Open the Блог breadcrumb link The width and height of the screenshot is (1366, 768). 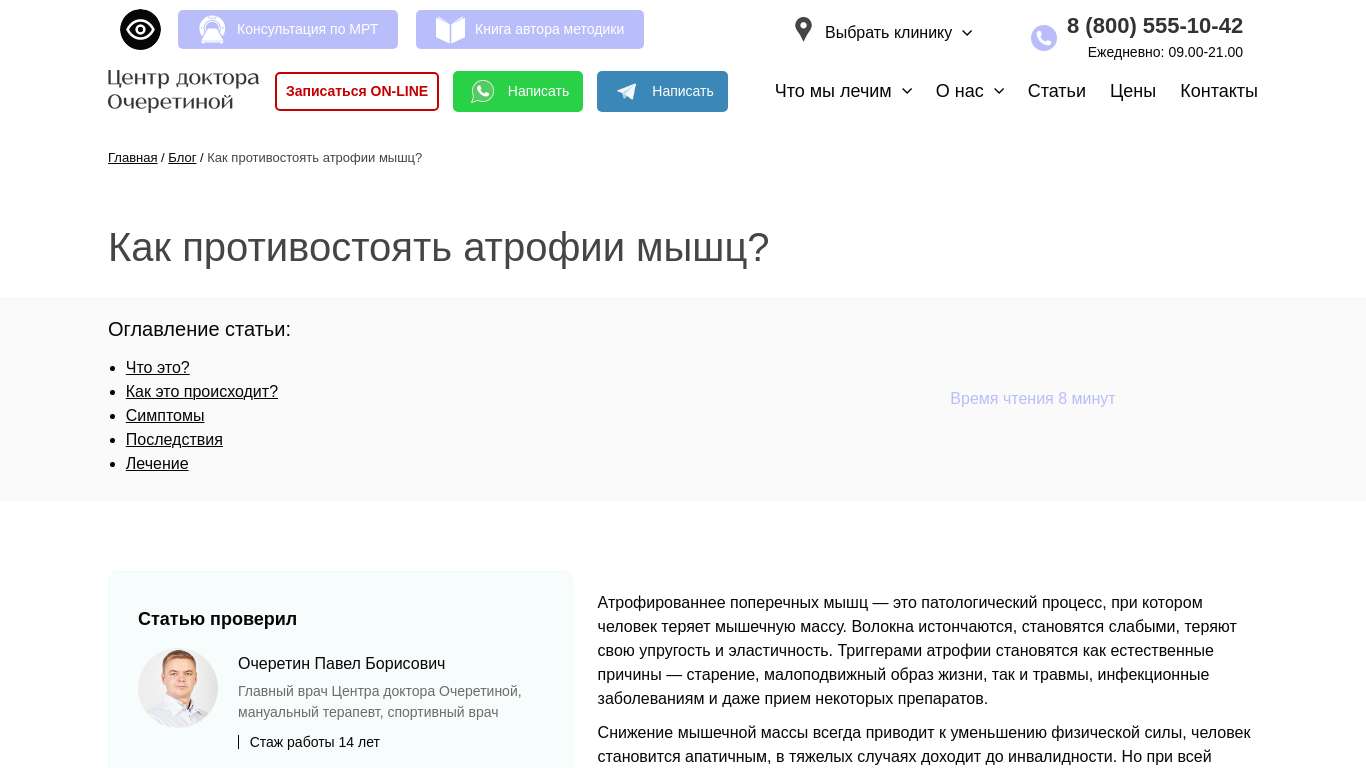point(182,158)
